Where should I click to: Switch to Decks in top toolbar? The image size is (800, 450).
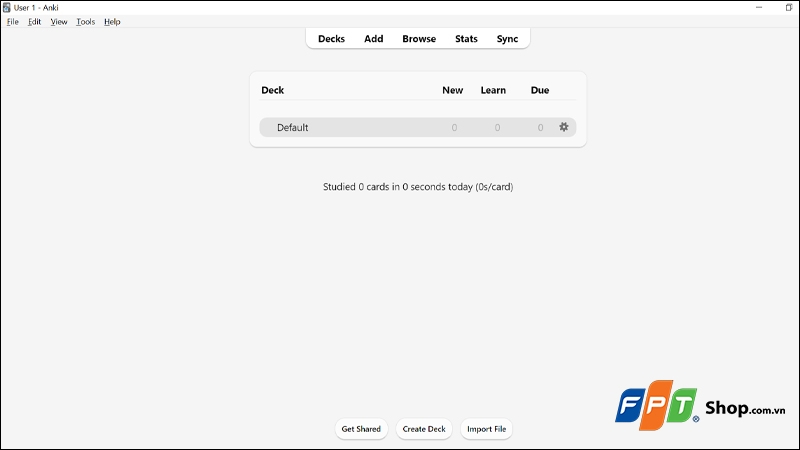[x=331, y=39]
